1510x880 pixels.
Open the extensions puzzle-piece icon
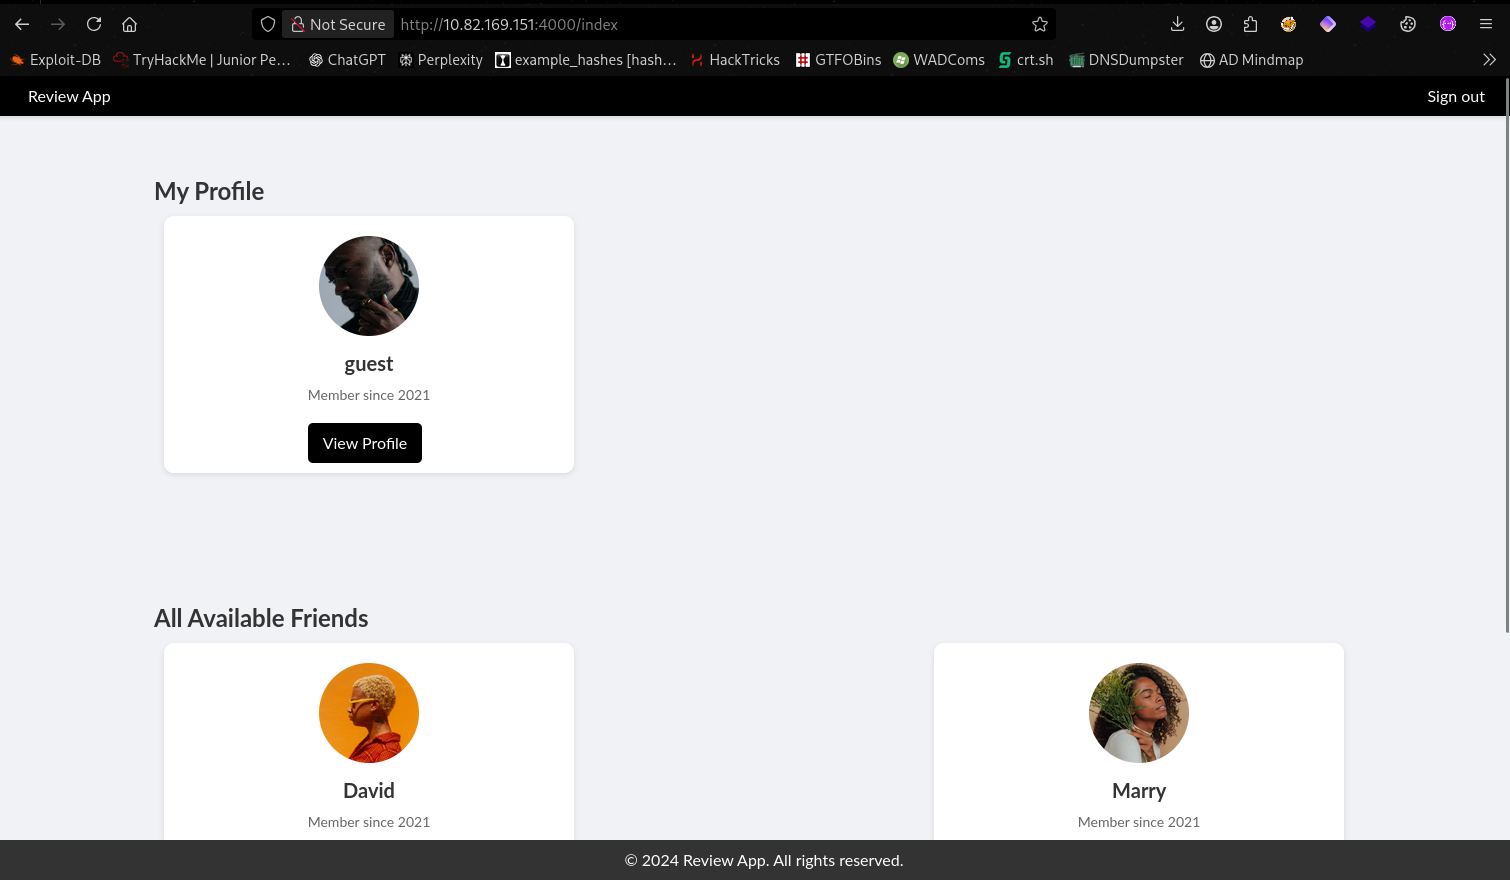tap(1251, 24)
